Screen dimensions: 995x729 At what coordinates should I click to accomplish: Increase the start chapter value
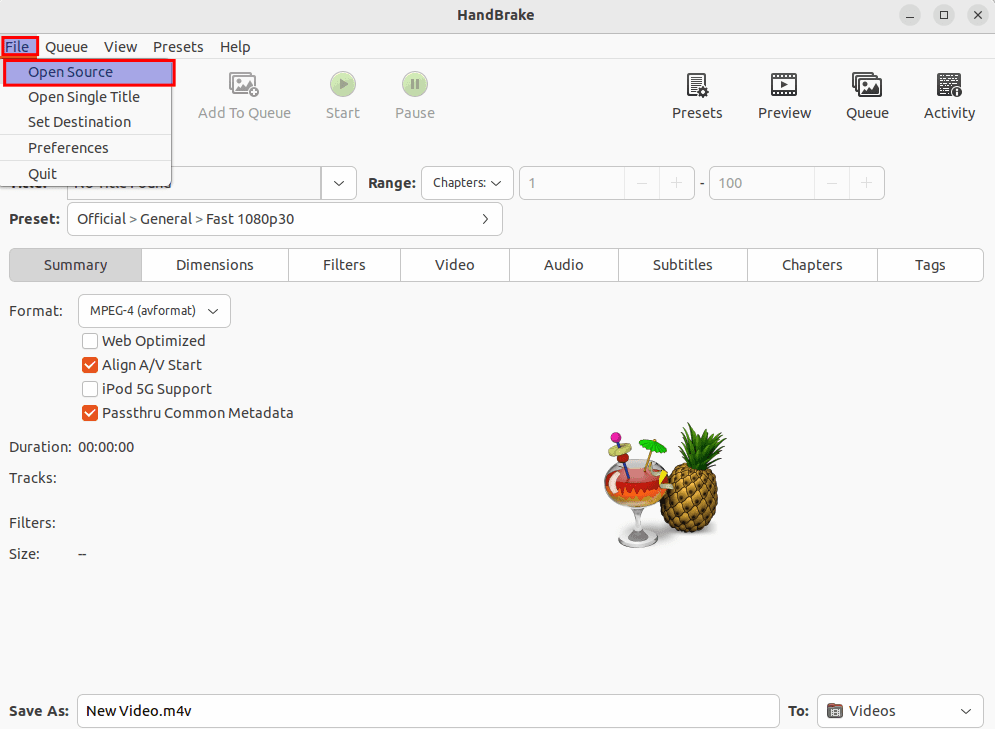click(676, 183)
